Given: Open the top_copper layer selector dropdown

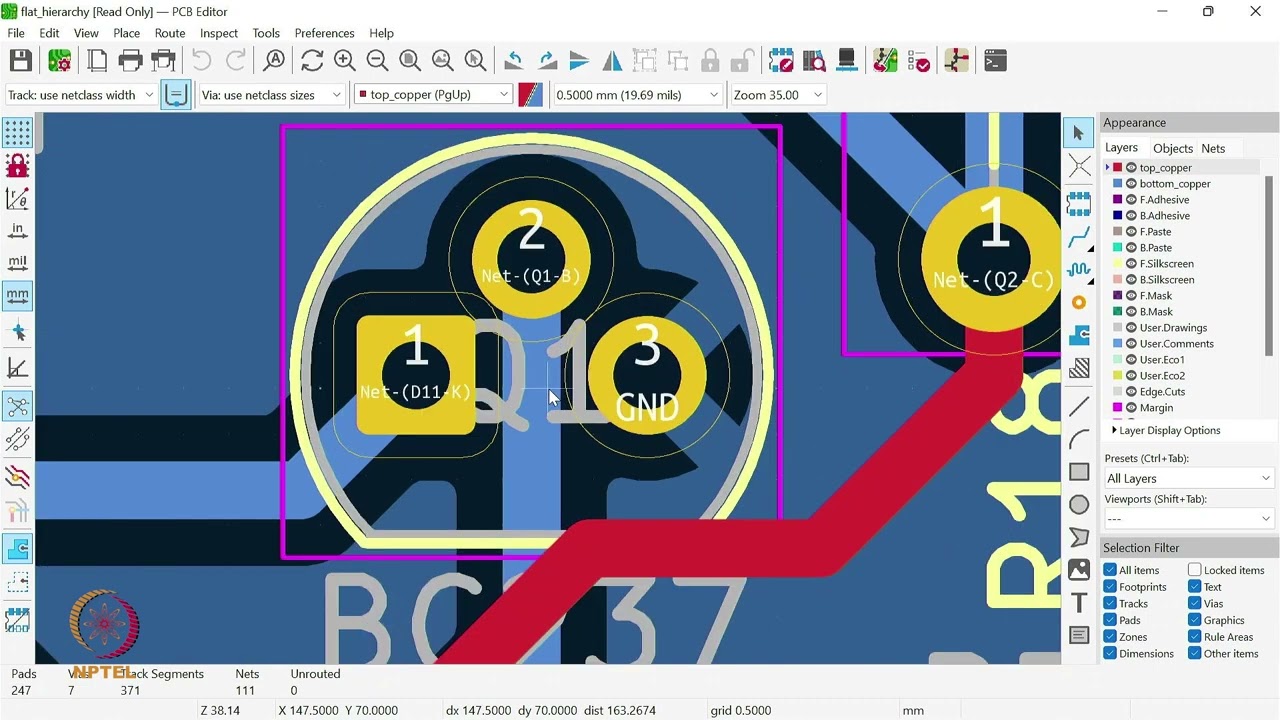Looking at the screenshot, I should (433, 95).
